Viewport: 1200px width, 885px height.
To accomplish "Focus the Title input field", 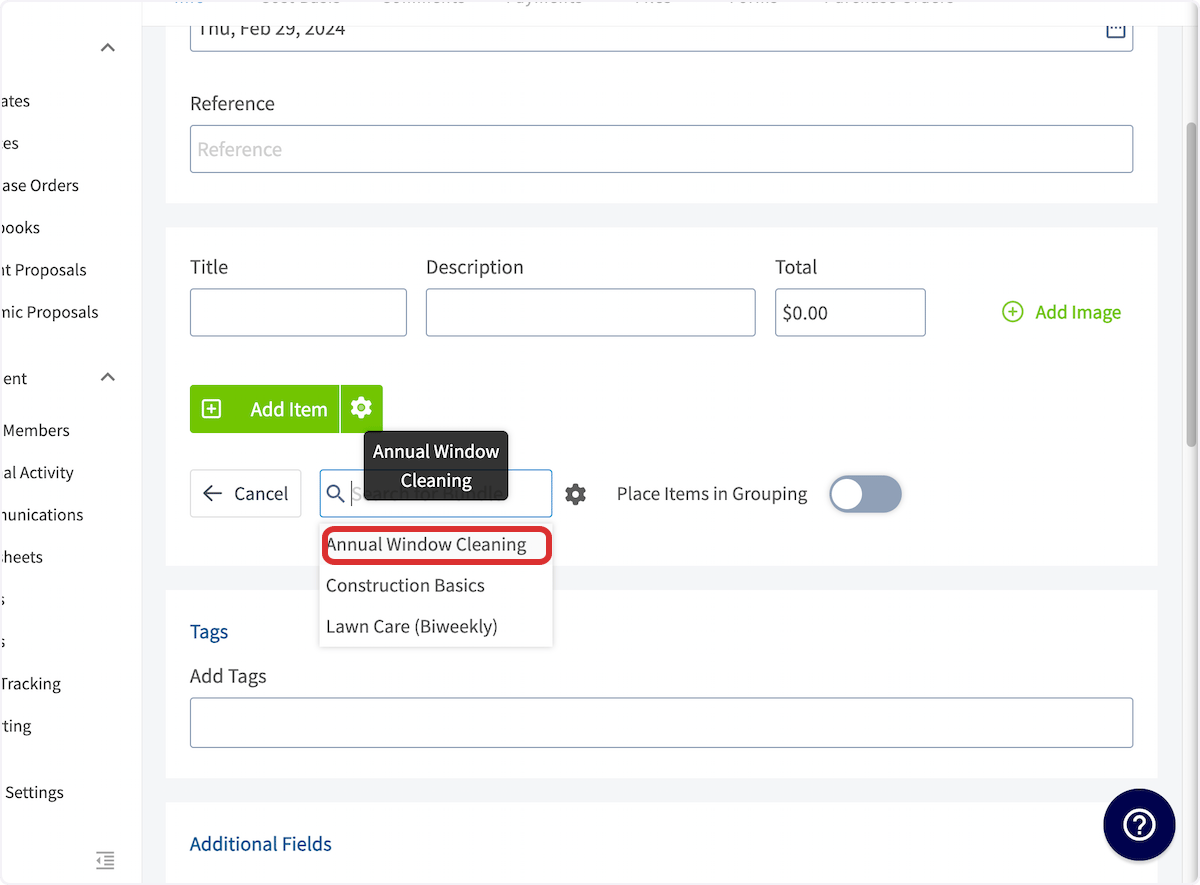I will tap(298, 312).
